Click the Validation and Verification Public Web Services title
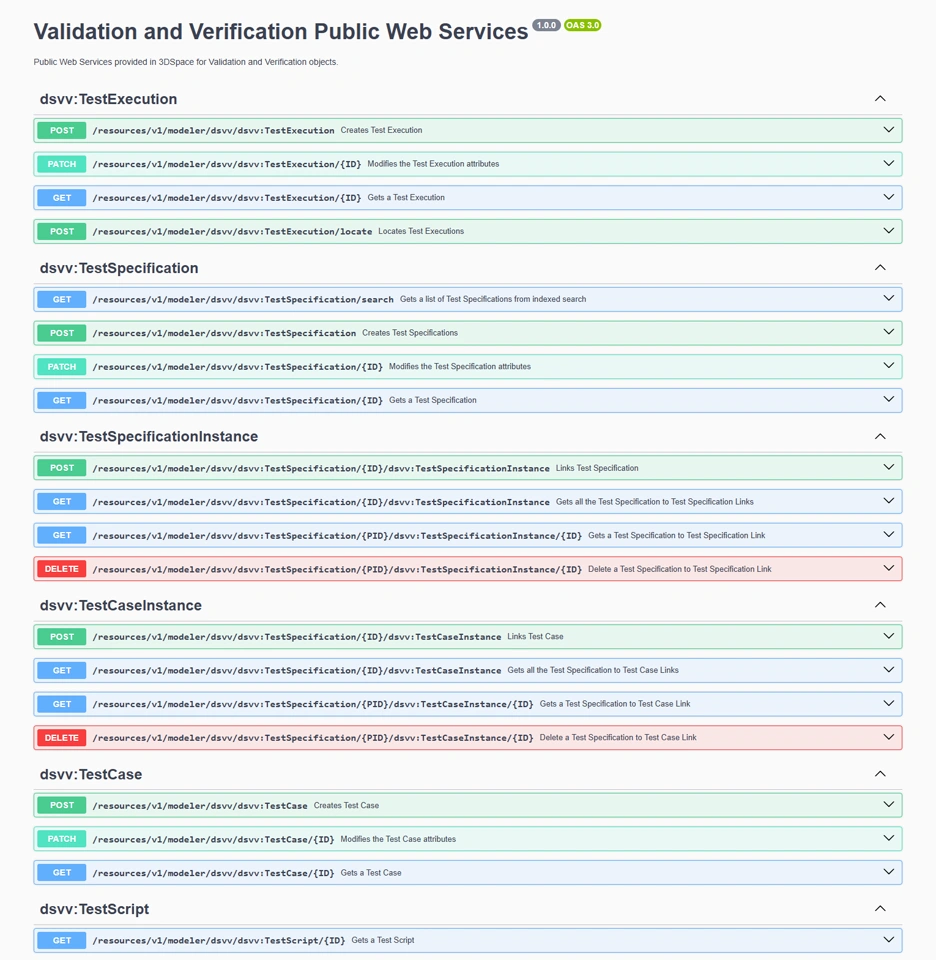Screen dimensions: 936x960 pos(280,31)
